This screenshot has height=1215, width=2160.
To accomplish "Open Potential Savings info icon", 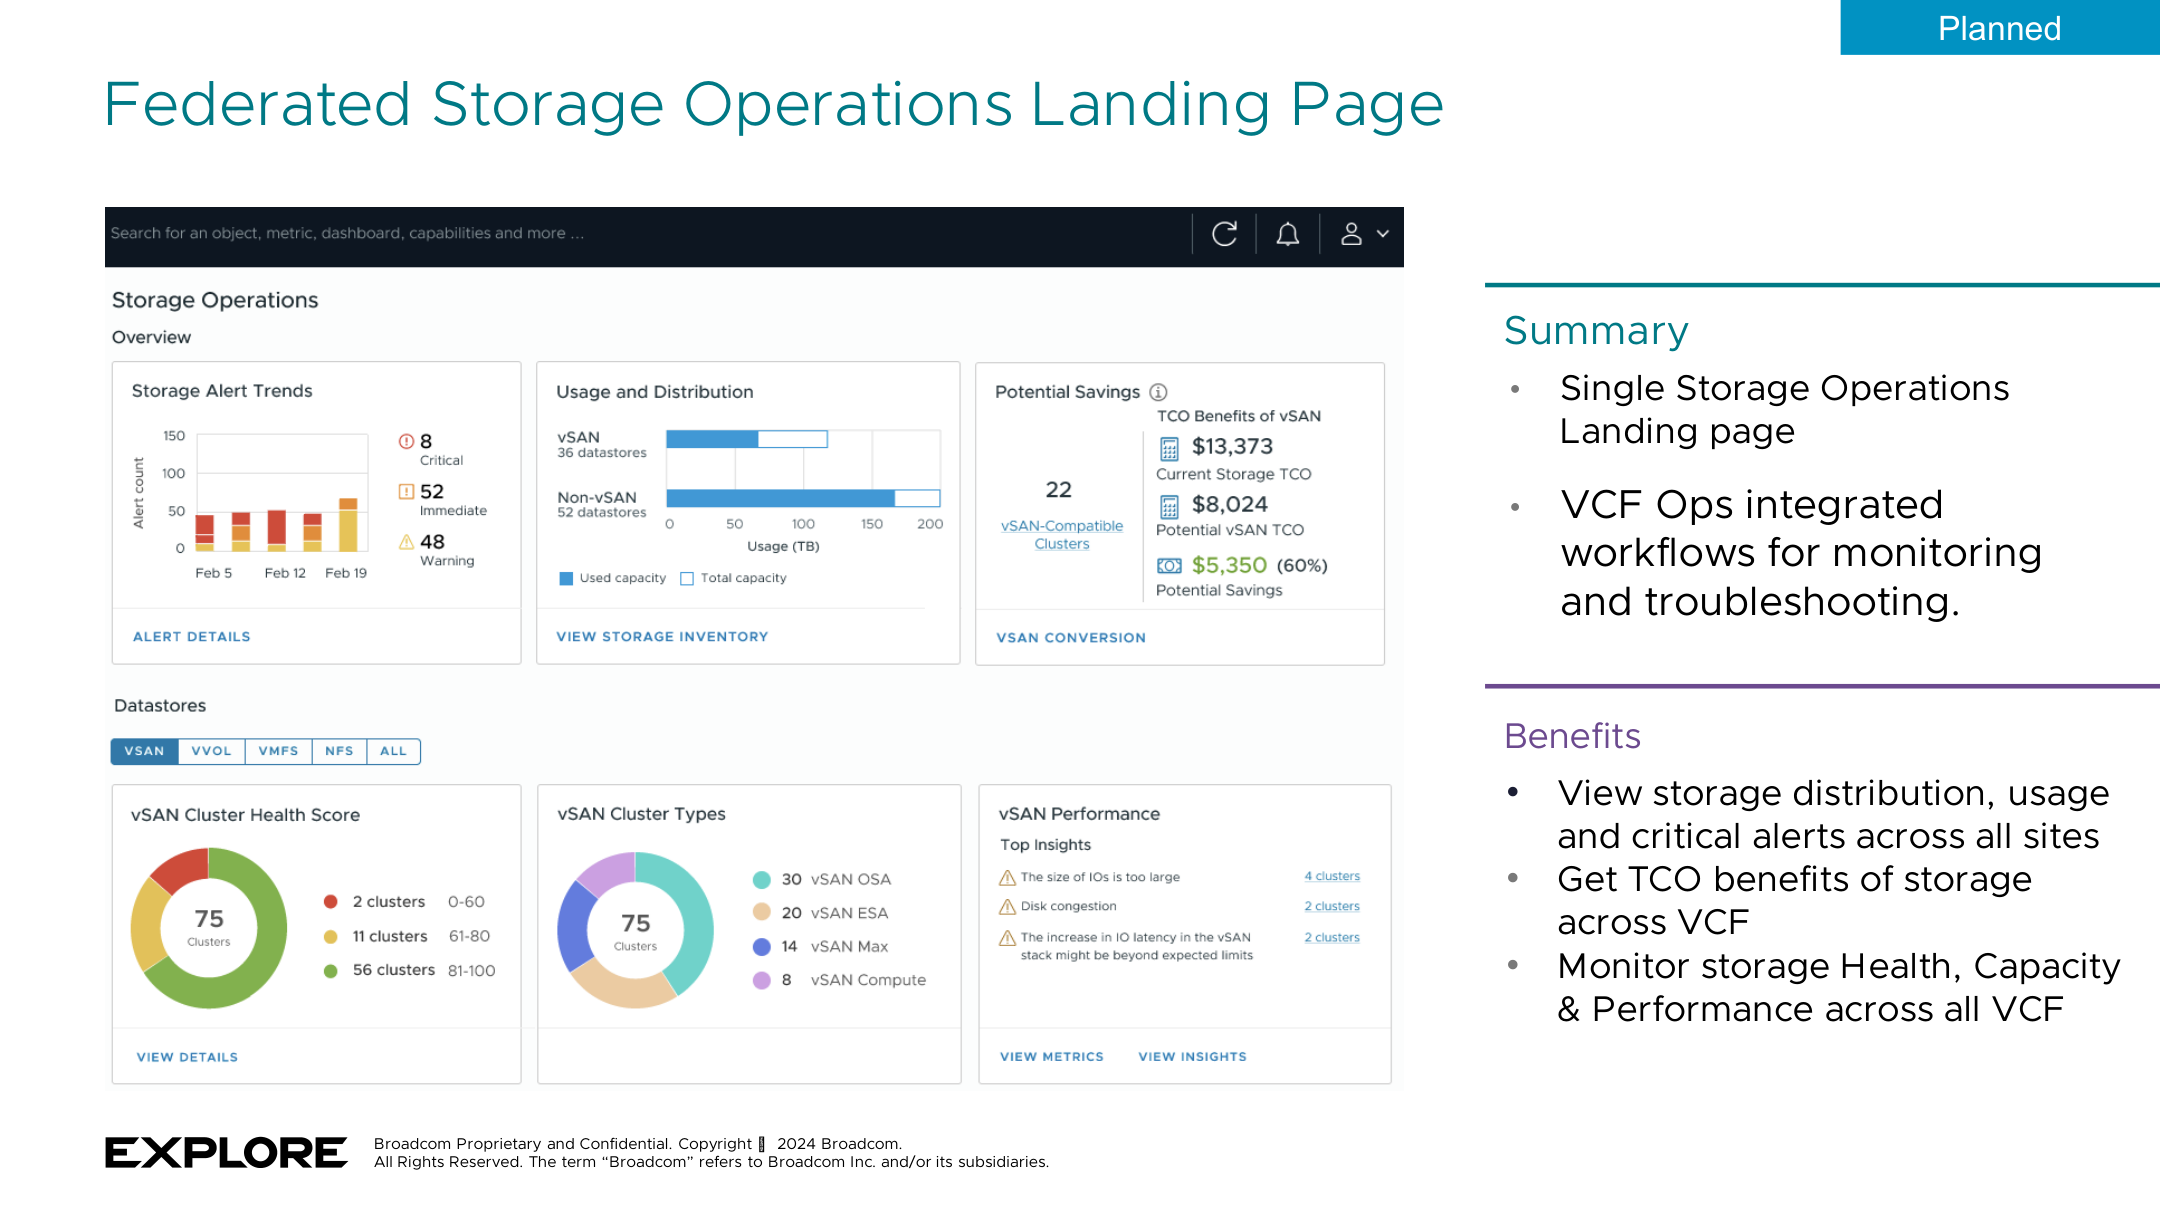I will point(1158,392).
